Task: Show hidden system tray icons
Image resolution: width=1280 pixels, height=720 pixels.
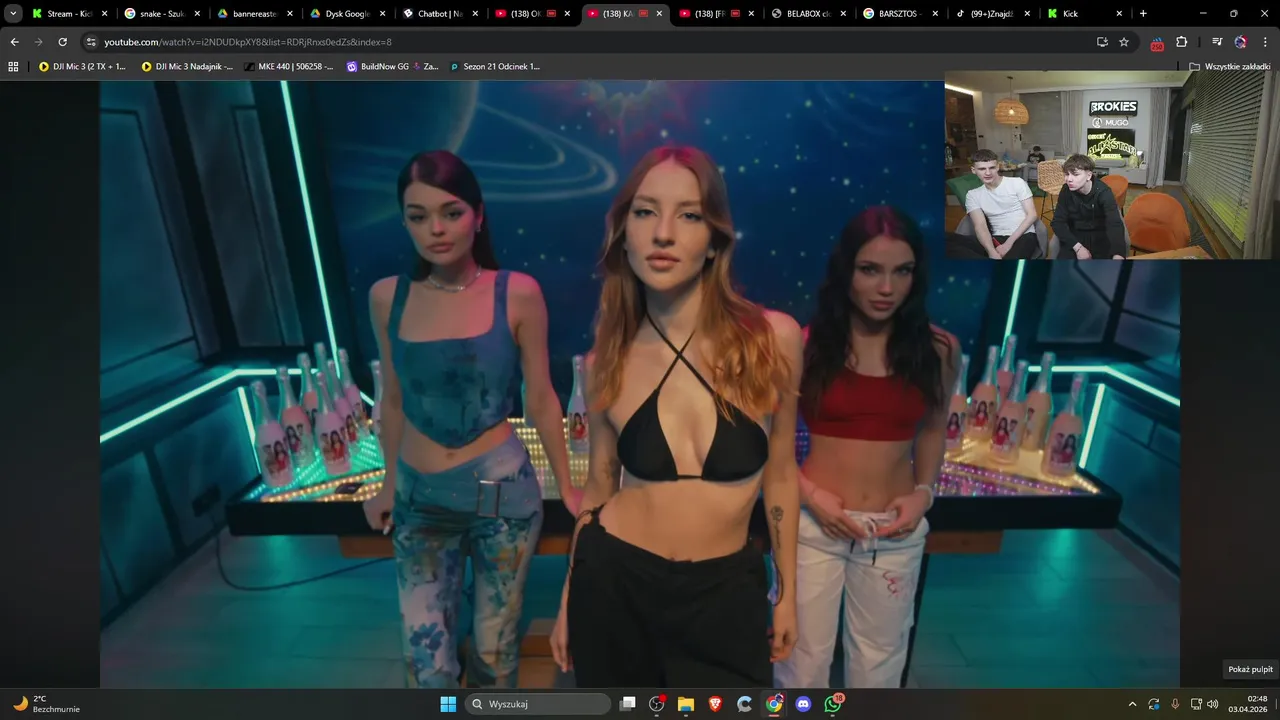Action: coord(1132,704)
